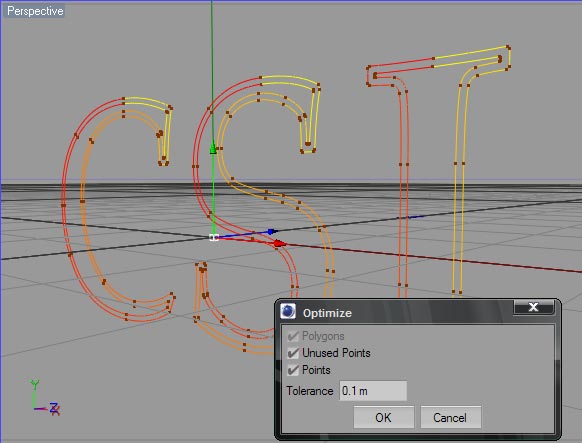Select the green Y-axis handle arrow
Screen dimensions: 582x443
tap(213, 148)
